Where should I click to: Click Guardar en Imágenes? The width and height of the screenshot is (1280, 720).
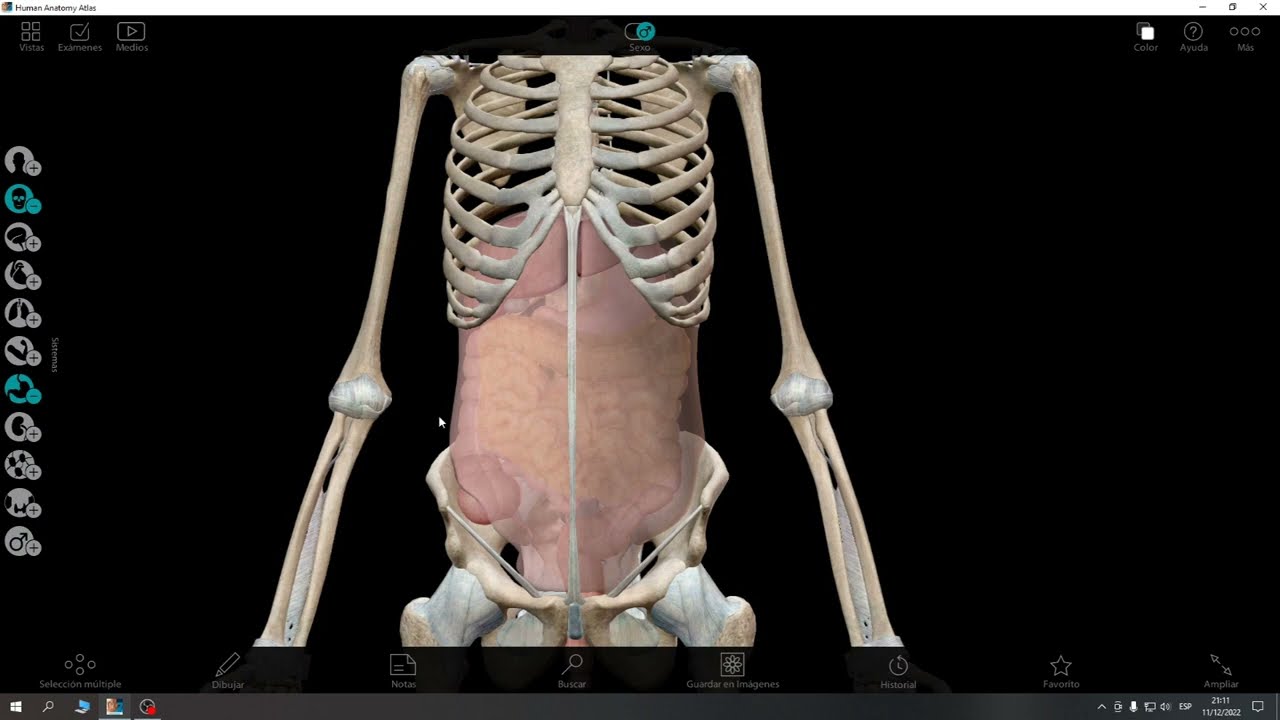[x=732, y=671]
